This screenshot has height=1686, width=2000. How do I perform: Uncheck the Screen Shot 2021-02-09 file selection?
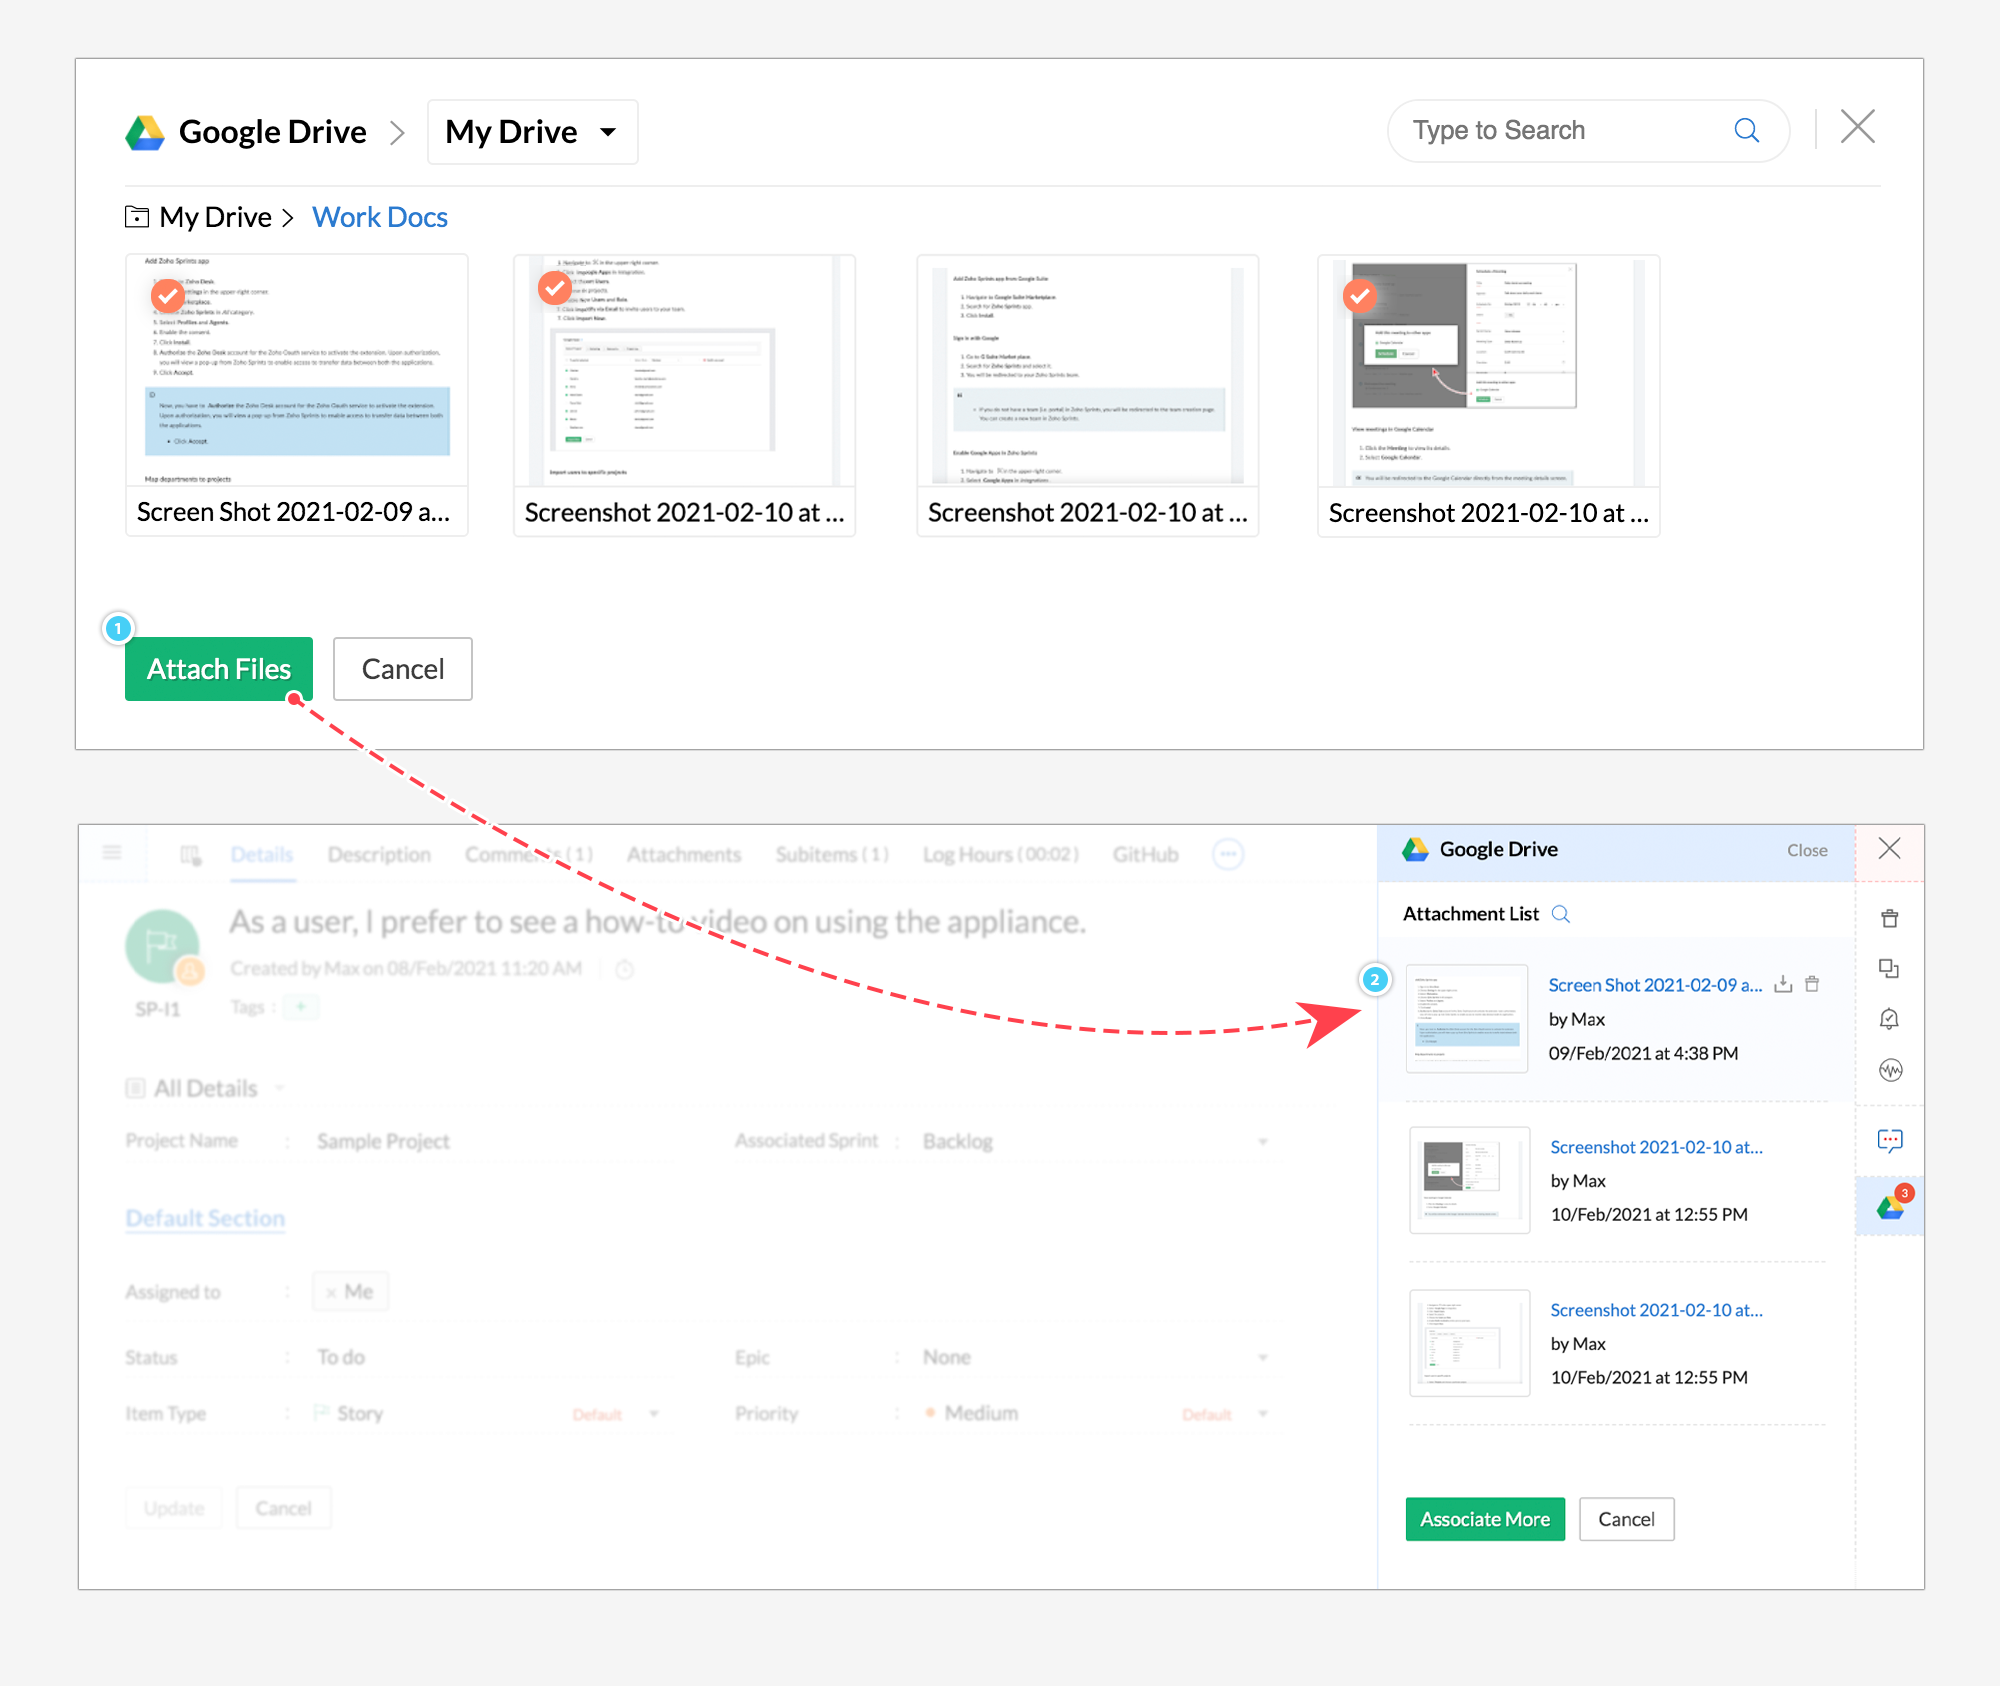pos(168,295)
